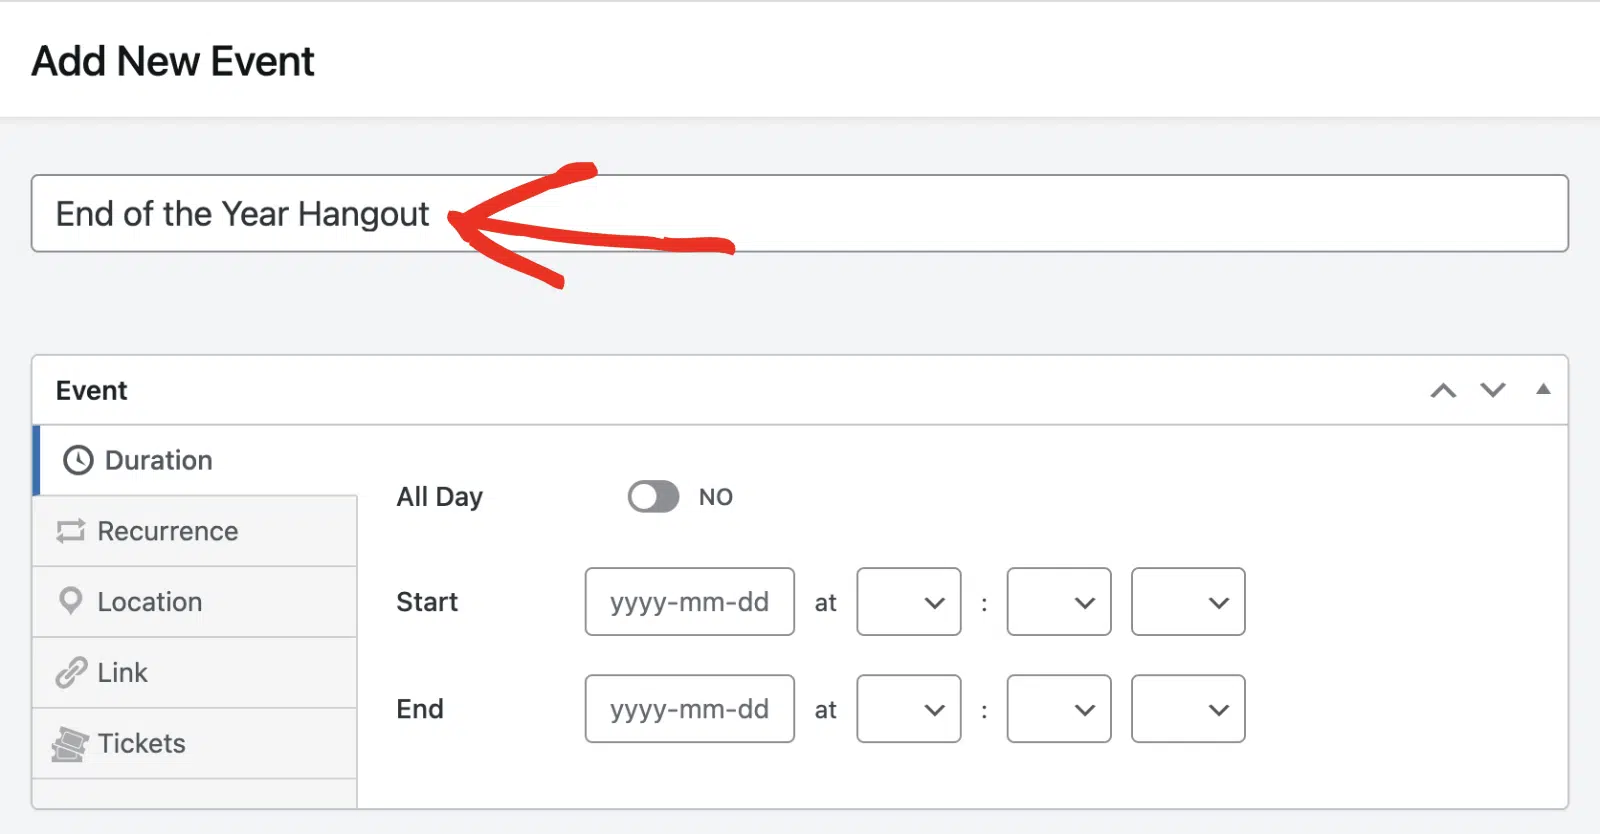
Task: Open the Tickets tab
Action: pyautogui.click(x=195, y=744)
